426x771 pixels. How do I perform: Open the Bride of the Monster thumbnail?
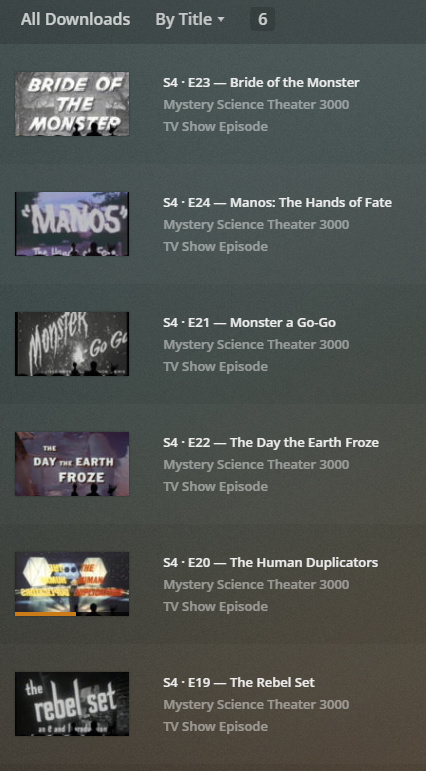(72, 104)
